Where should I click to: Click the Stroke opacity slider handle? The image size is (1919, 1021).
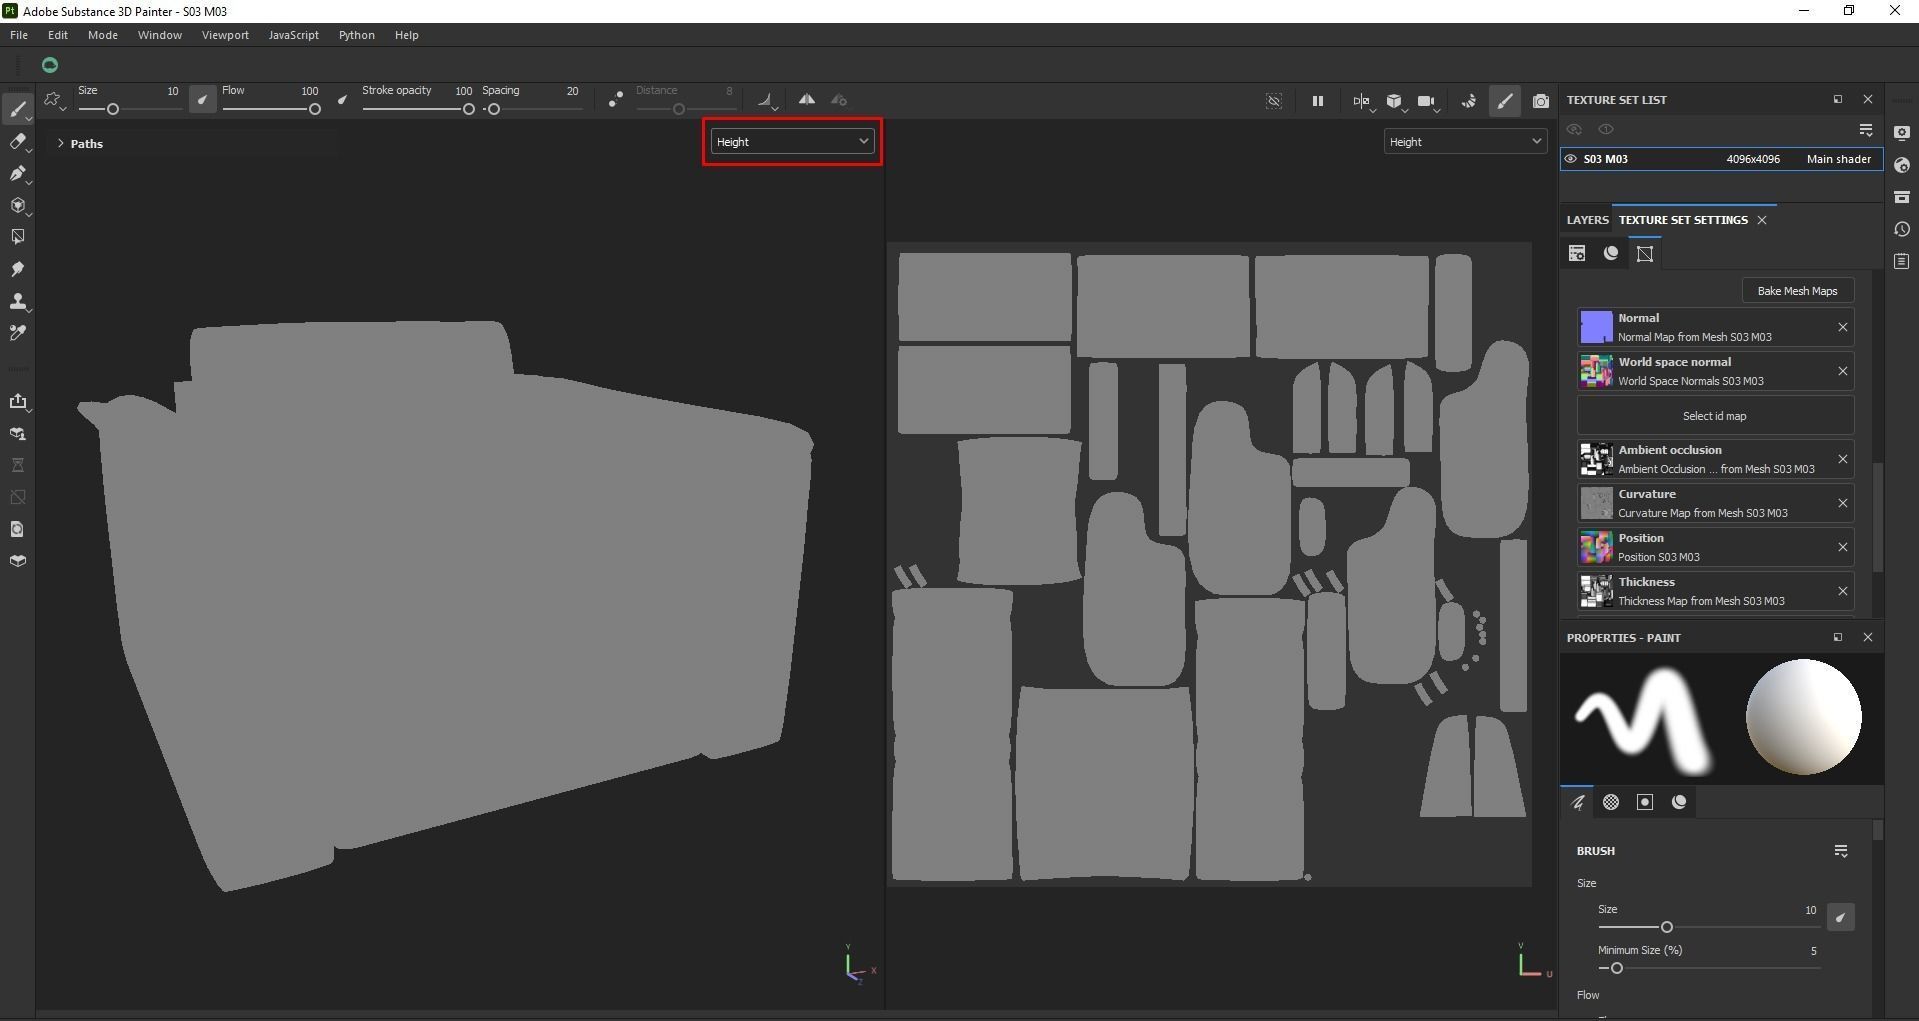pyautogui.click(x=468, y=109)
